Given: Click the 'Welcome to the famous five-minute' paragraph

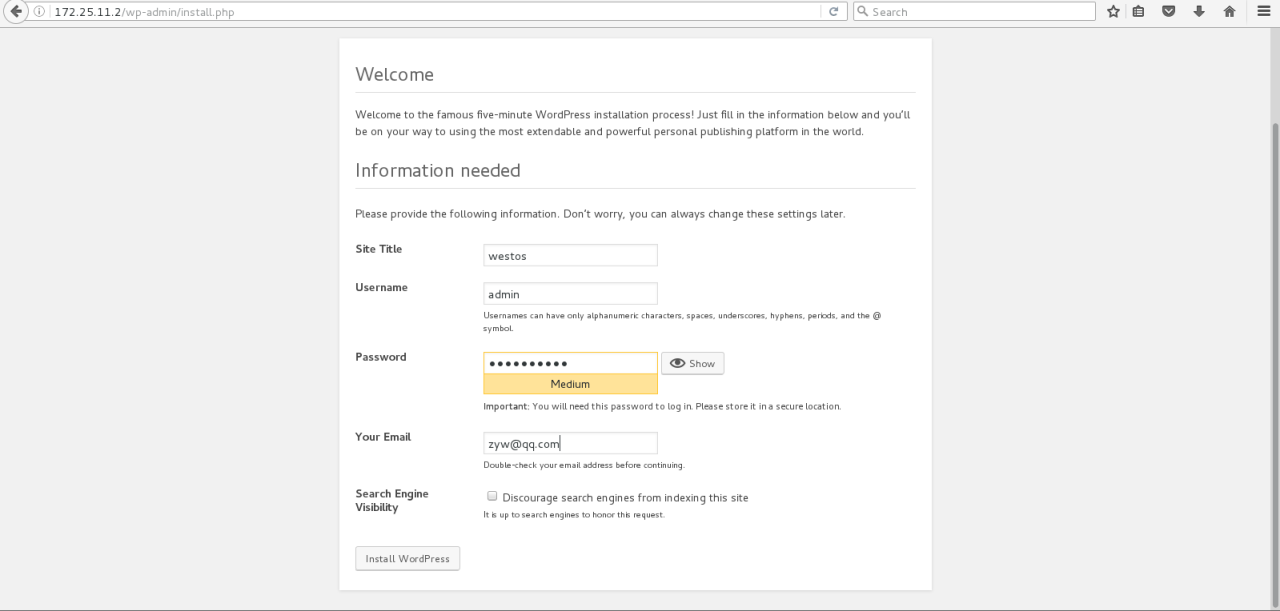Looking at the screenshot, I should 633,123.
